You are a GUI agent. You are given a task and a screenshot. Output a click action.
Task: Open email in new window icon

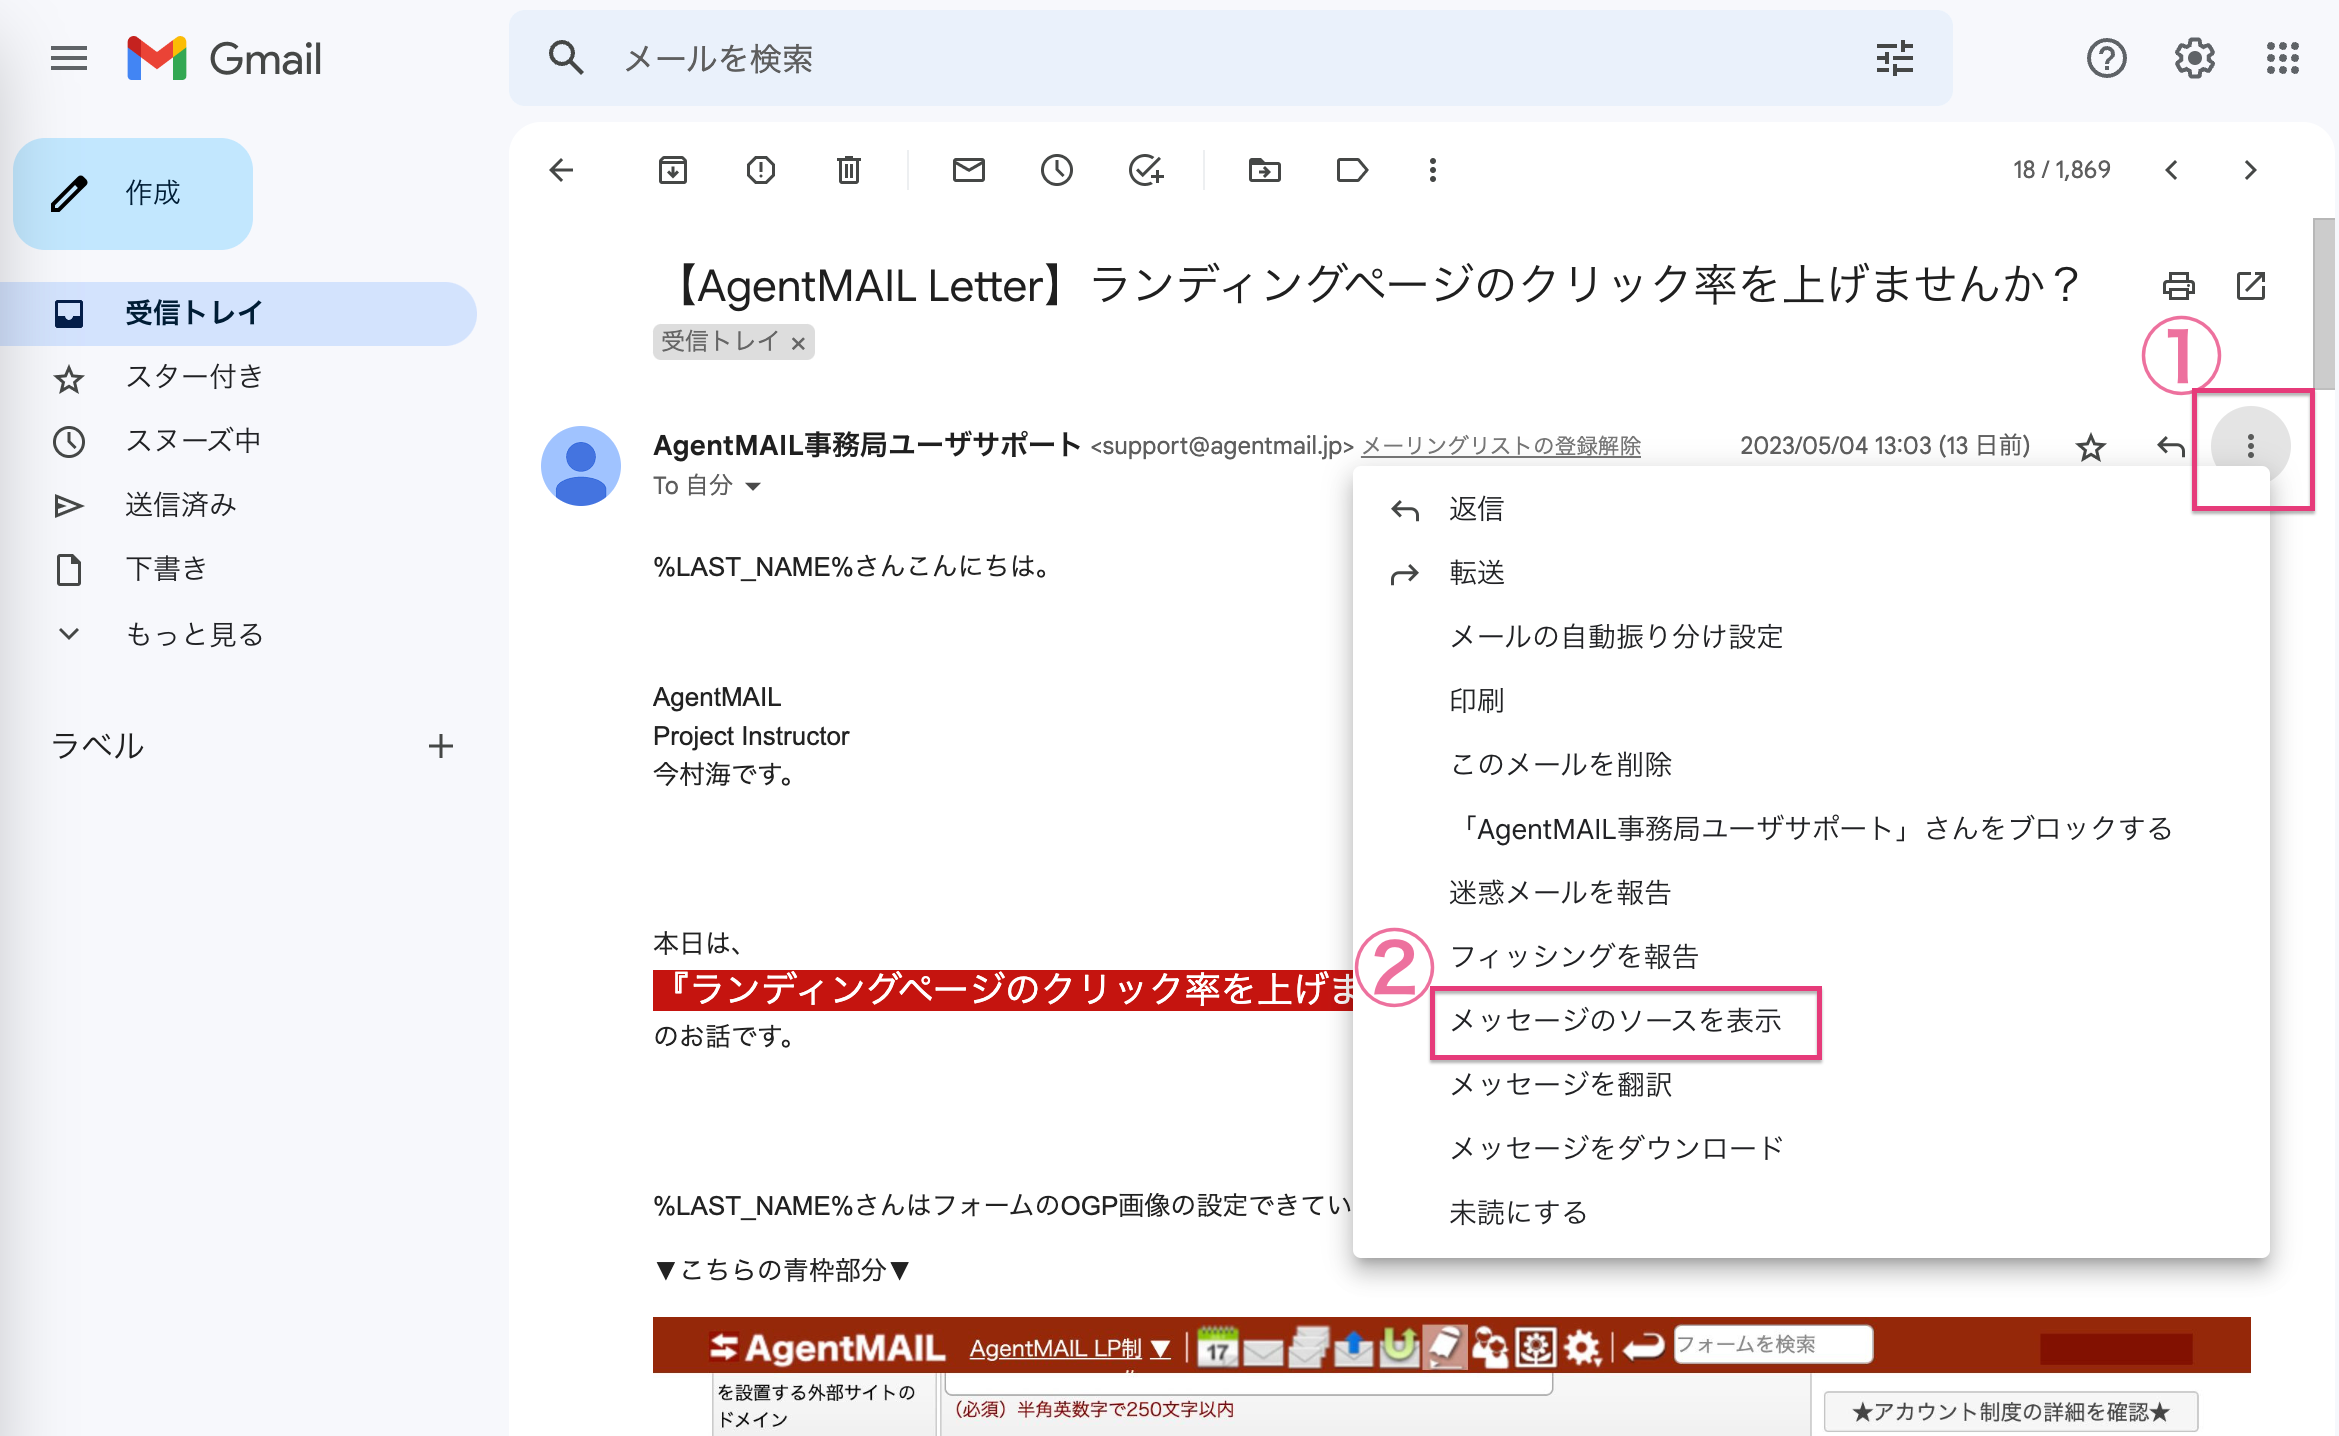click(x=2250, y=286)
